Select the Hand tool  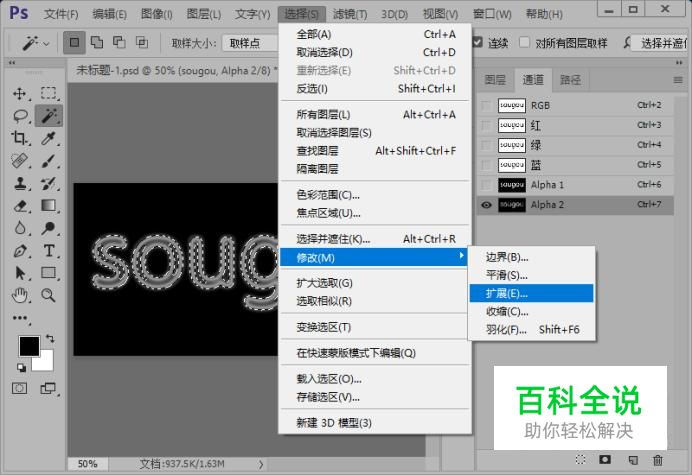[x=19, y=295]
